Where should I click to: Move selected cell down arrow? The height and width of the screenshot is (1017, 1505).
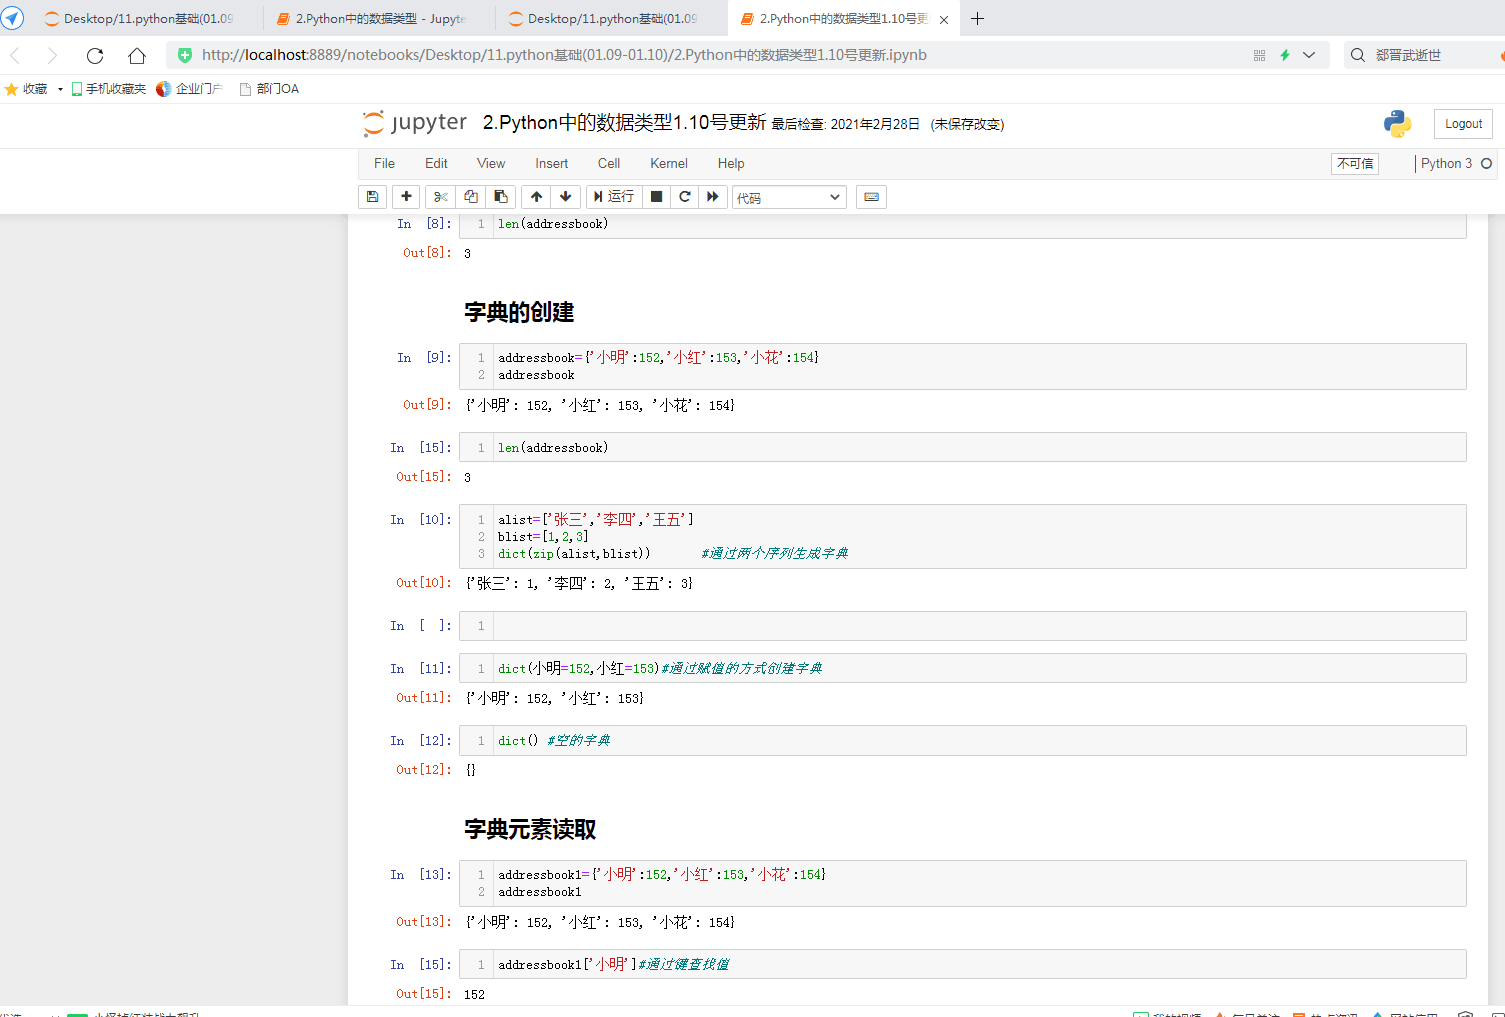(x=566, y=197)
